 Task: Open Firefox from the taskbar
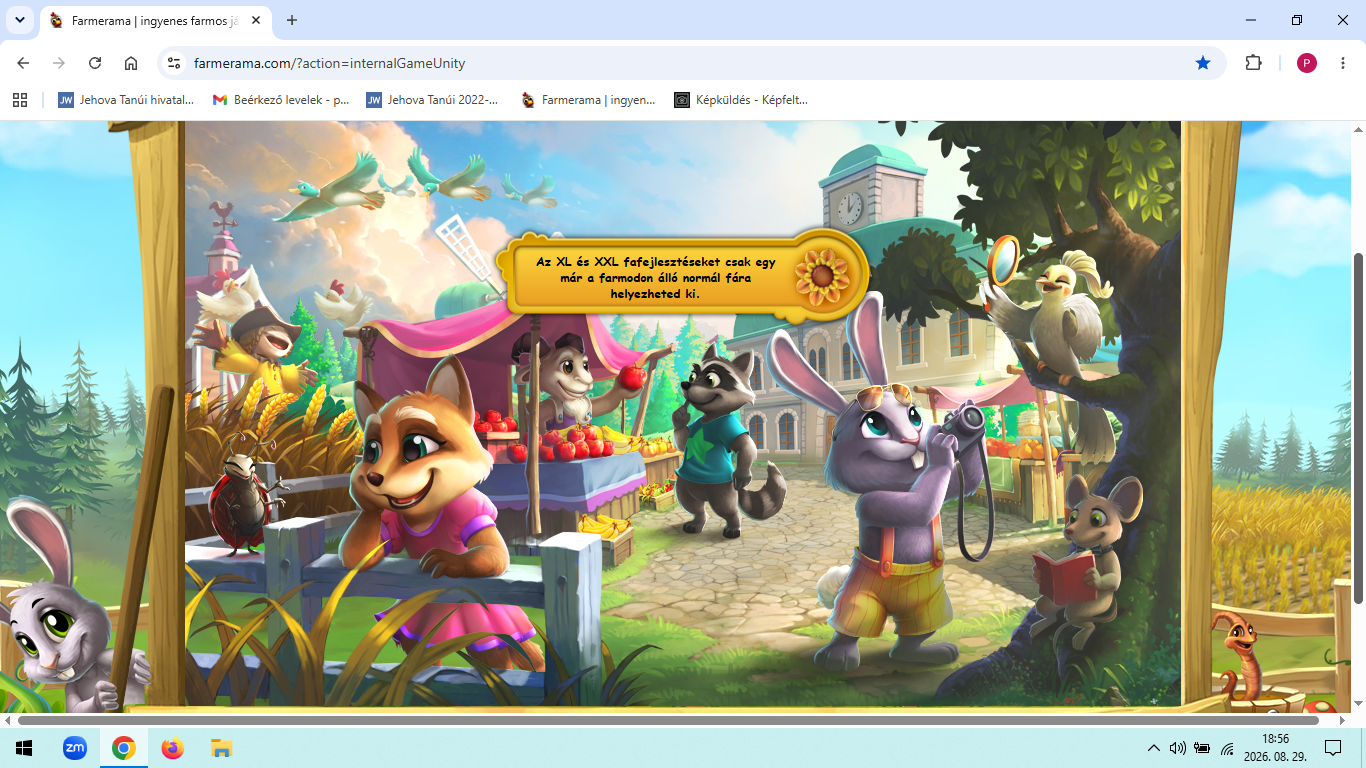[173, 748]
